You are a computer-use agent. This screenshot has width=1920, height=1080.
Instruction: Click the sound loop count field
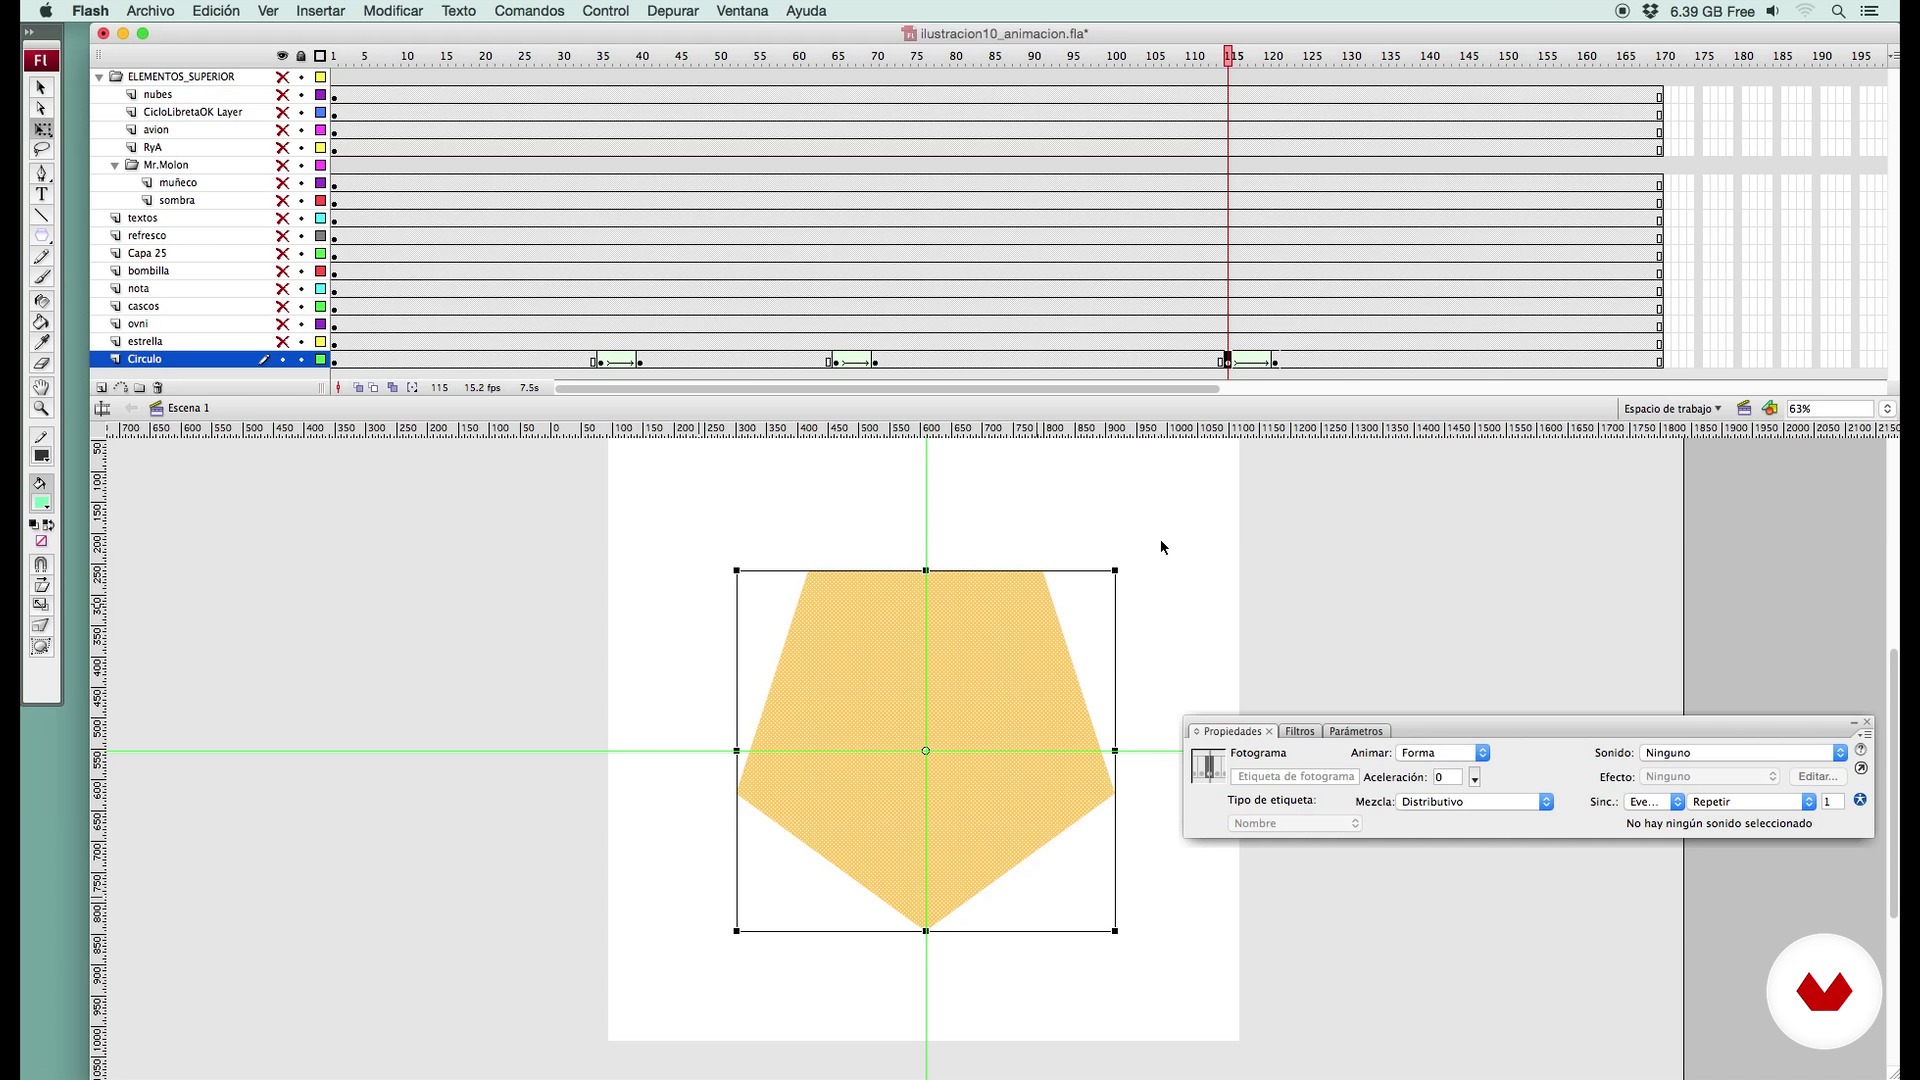1832,802
